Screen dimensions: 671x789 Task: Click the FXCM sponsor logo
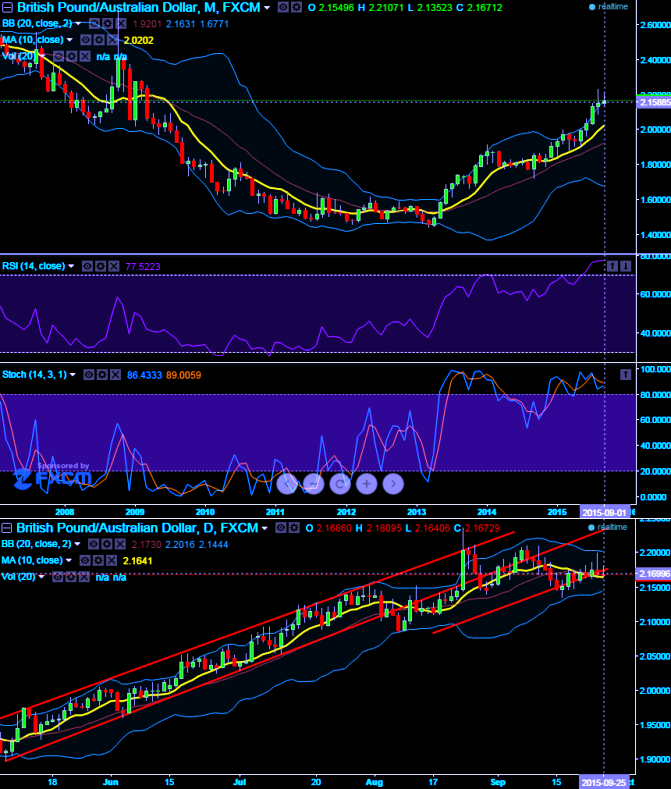click(x=52, y=477)
